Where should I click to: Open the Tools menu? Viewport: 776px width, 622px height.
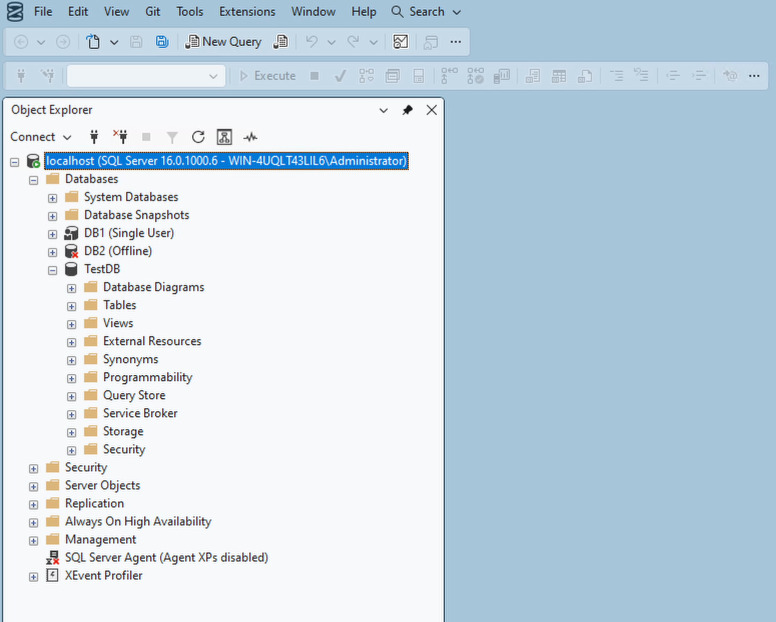coord(190,11)
